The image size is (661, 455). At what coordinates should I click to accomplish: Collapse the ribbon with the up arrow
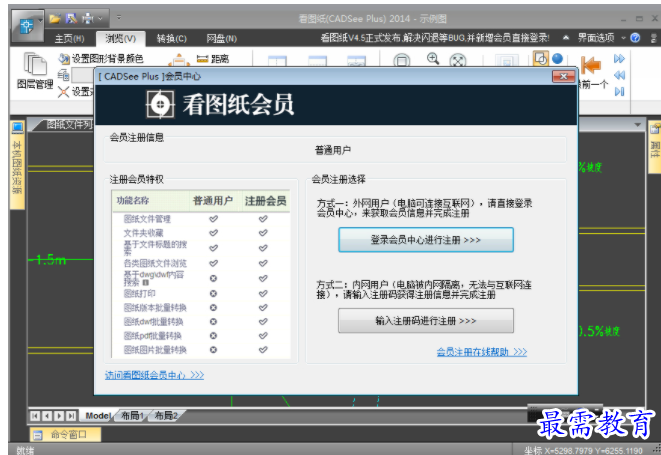point(566,38)
